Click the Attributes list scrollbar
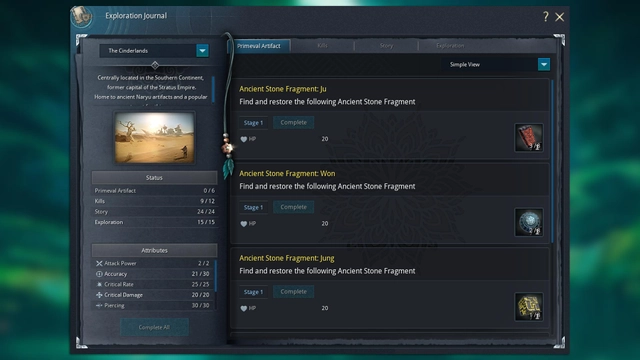640x360 pixels. coord(216,276)
